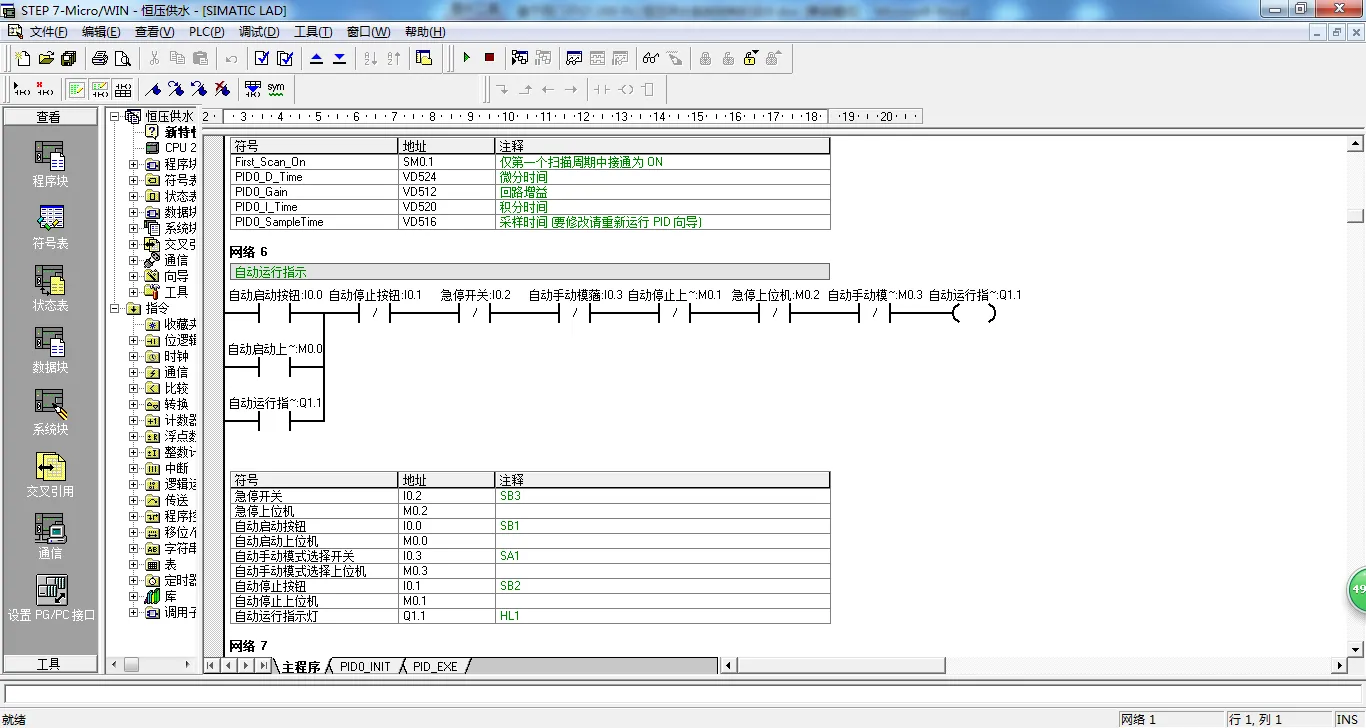The width and height of the screenshot is (1366, 728).
Task: Open the 帮助(H) menu
Action: pyautogui.click(x=425, y=32)
